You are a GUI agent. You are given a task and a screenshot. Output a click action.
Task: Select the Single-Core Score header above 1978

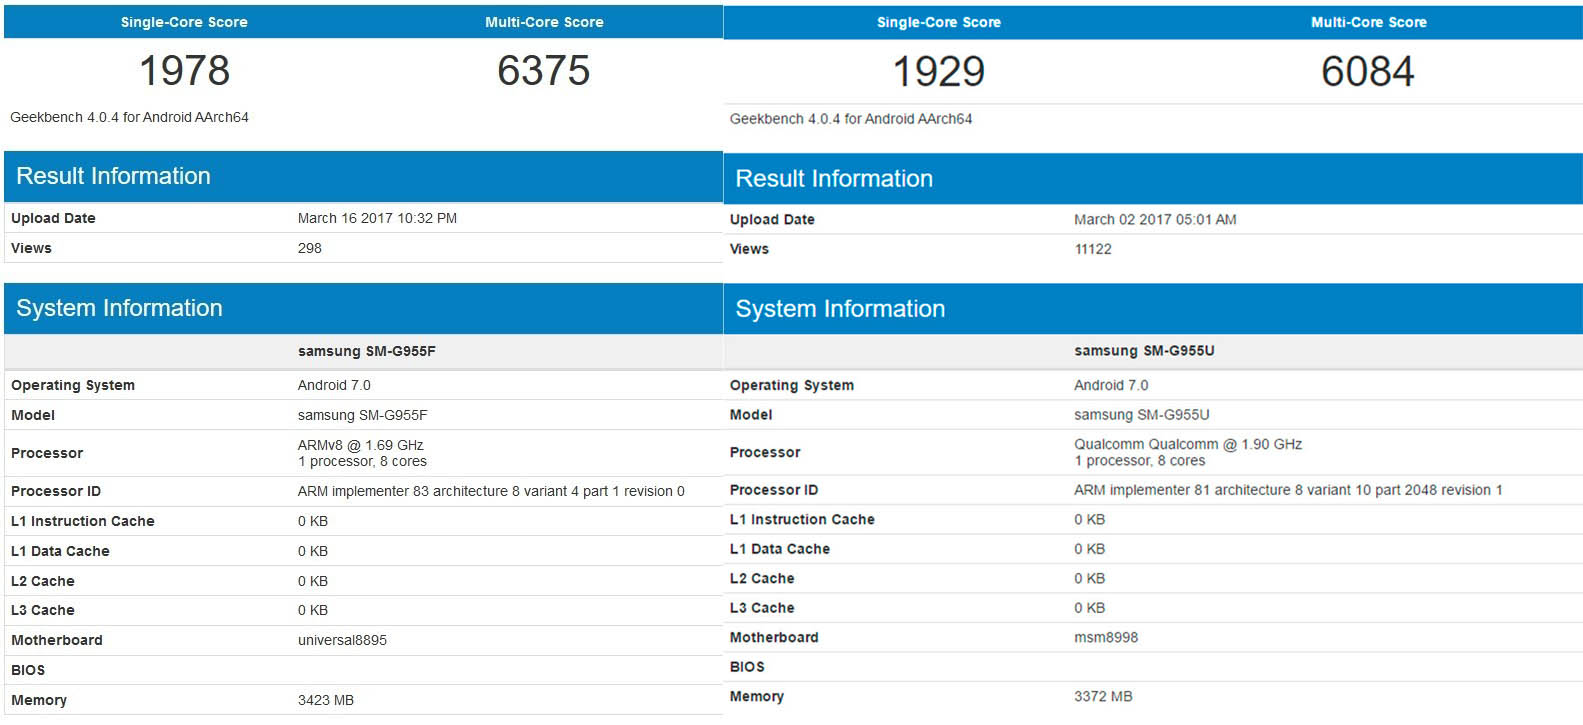tap(184, 22)
